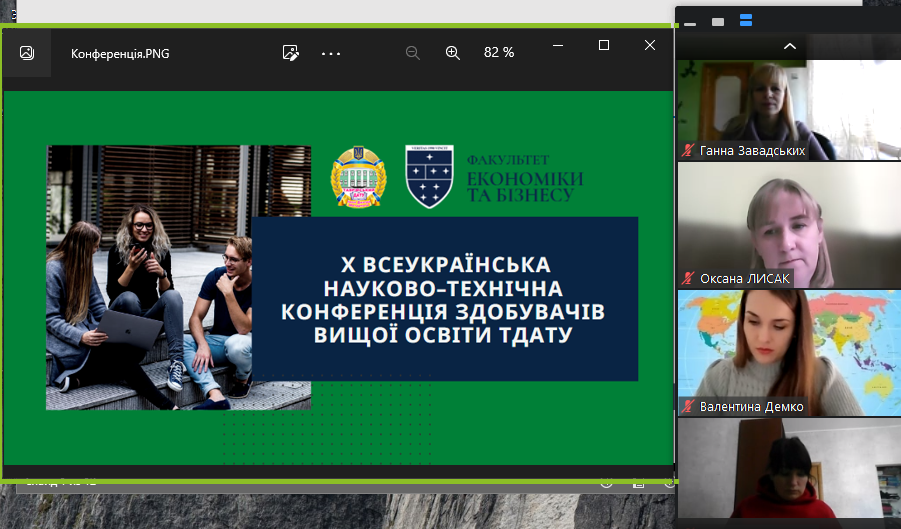Screen dimensions: 901x529
Task: Click muted mic icon of Валентина Демко
Action: click(688, 407)
